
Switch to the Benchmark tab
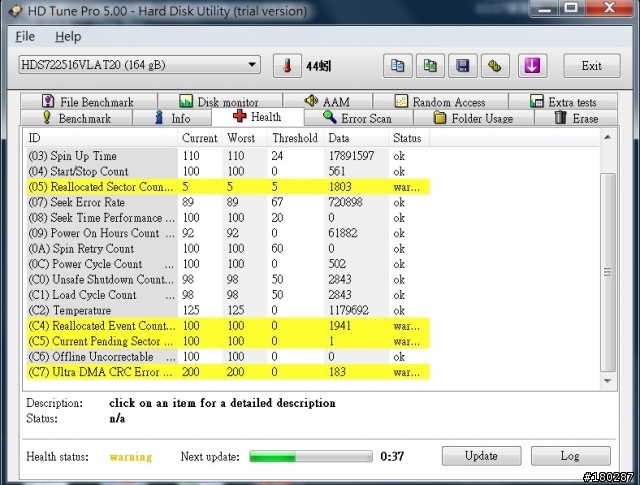pos(76,118)
